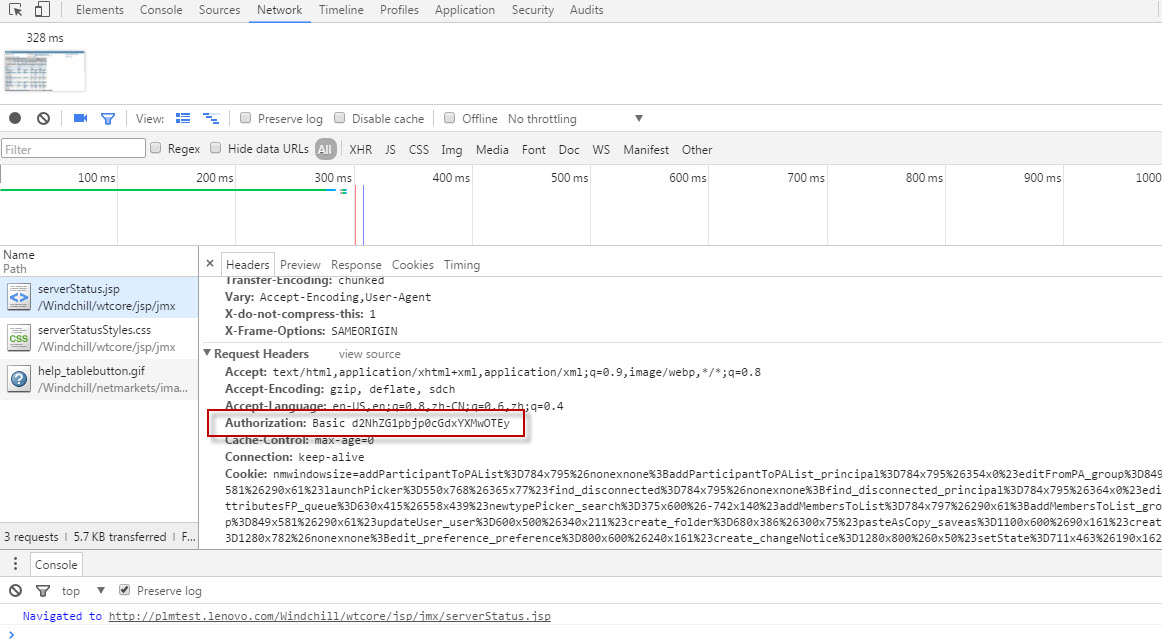Switch to the Timeline panel tab

(341, 10)
